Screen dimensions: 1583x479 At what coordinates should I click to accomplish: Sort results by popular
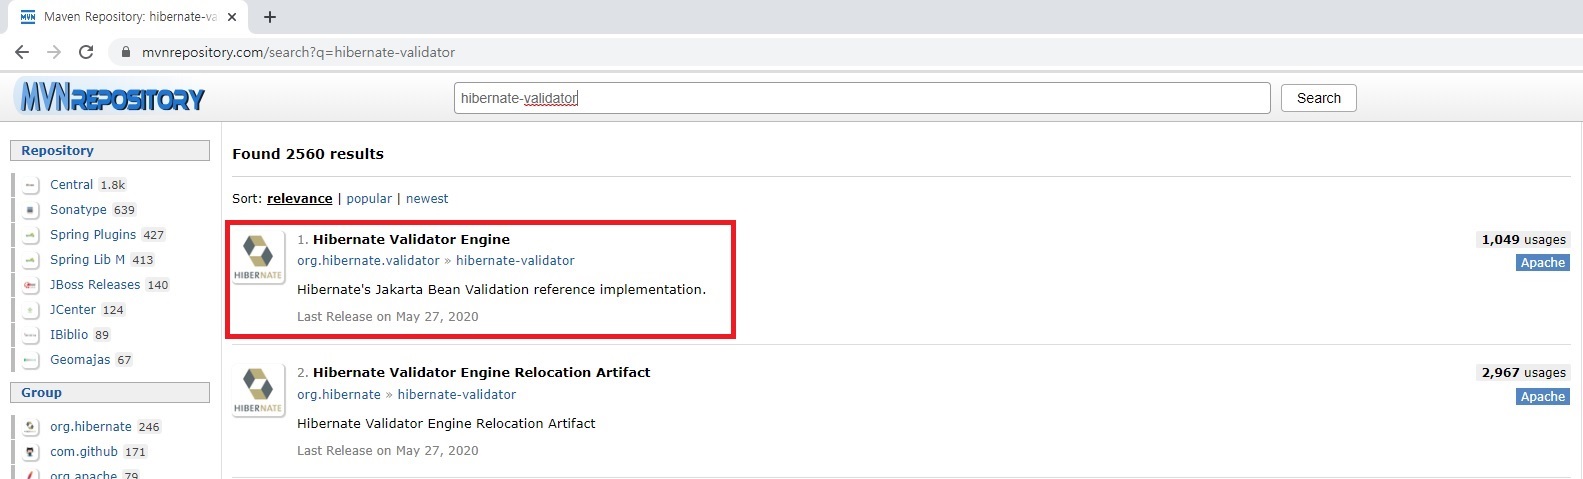coord(369,199)
